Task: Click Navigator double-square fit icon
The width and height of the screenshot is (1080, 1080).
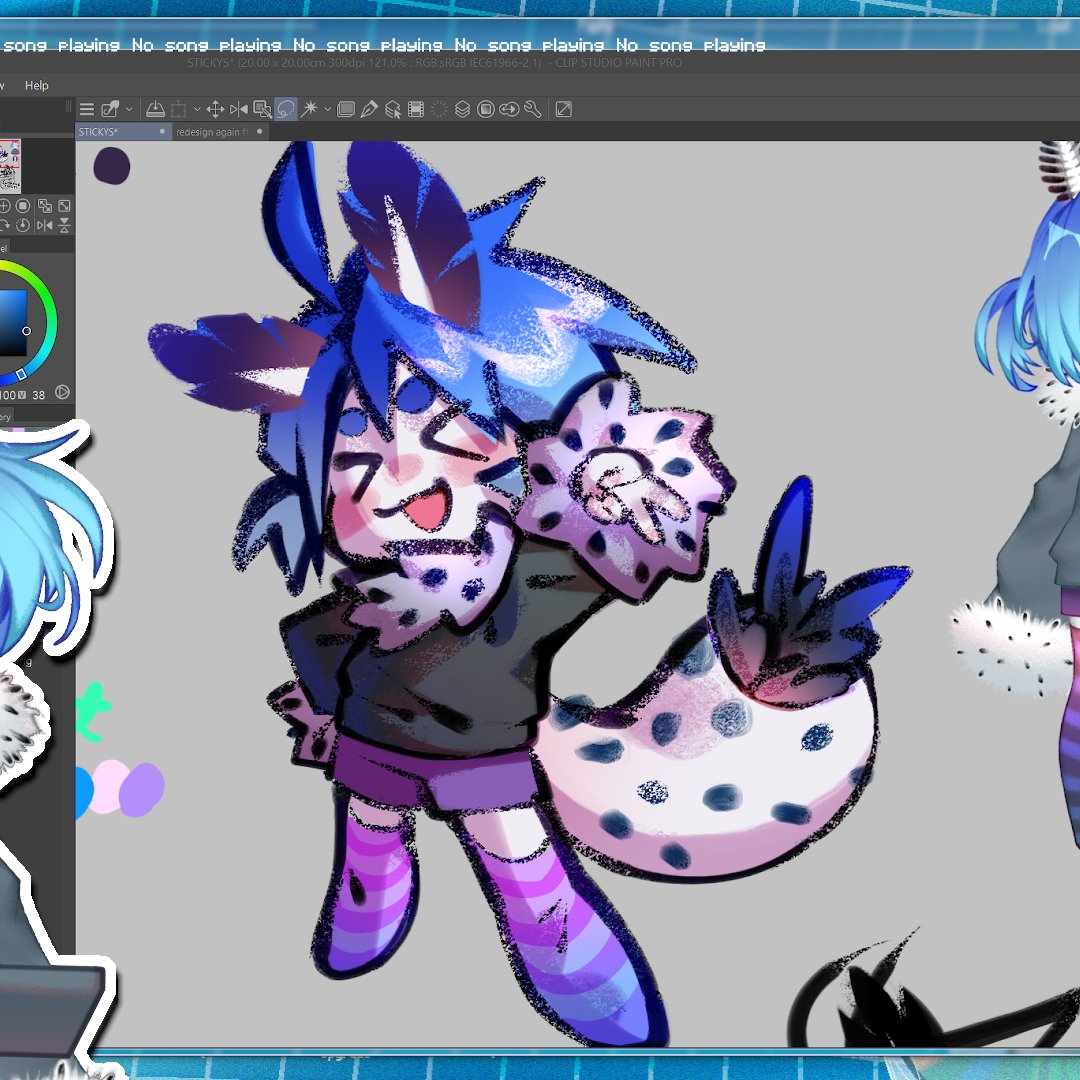Action: pyautogui.click(x=45, y=206)
